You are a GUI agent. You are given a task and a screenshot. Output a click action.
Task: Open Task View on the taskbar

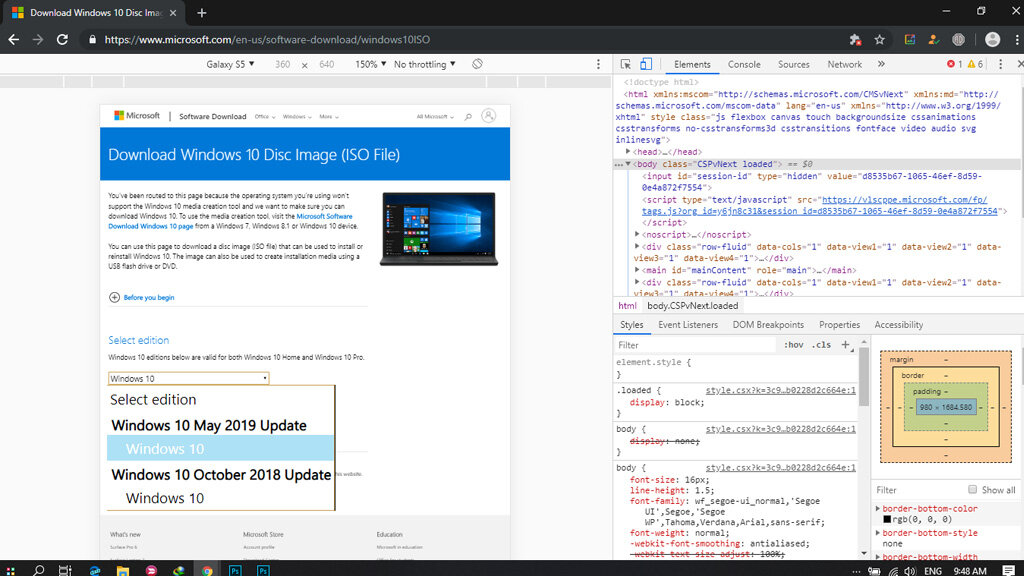pos(65,570)
